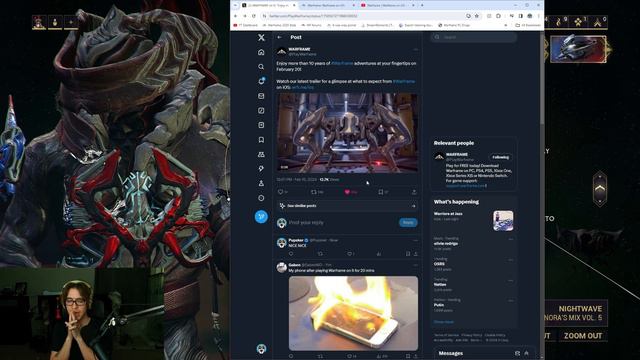The image size is (640, 360).
Task: Open the Communities icon in sidebar
Action: tap(261, 154)
